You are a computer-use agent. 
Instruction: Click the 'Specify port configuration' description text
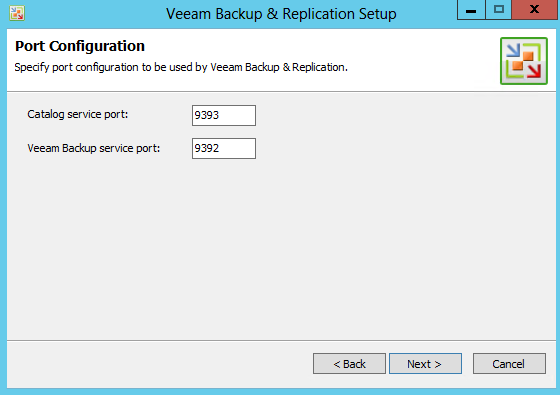181,67
